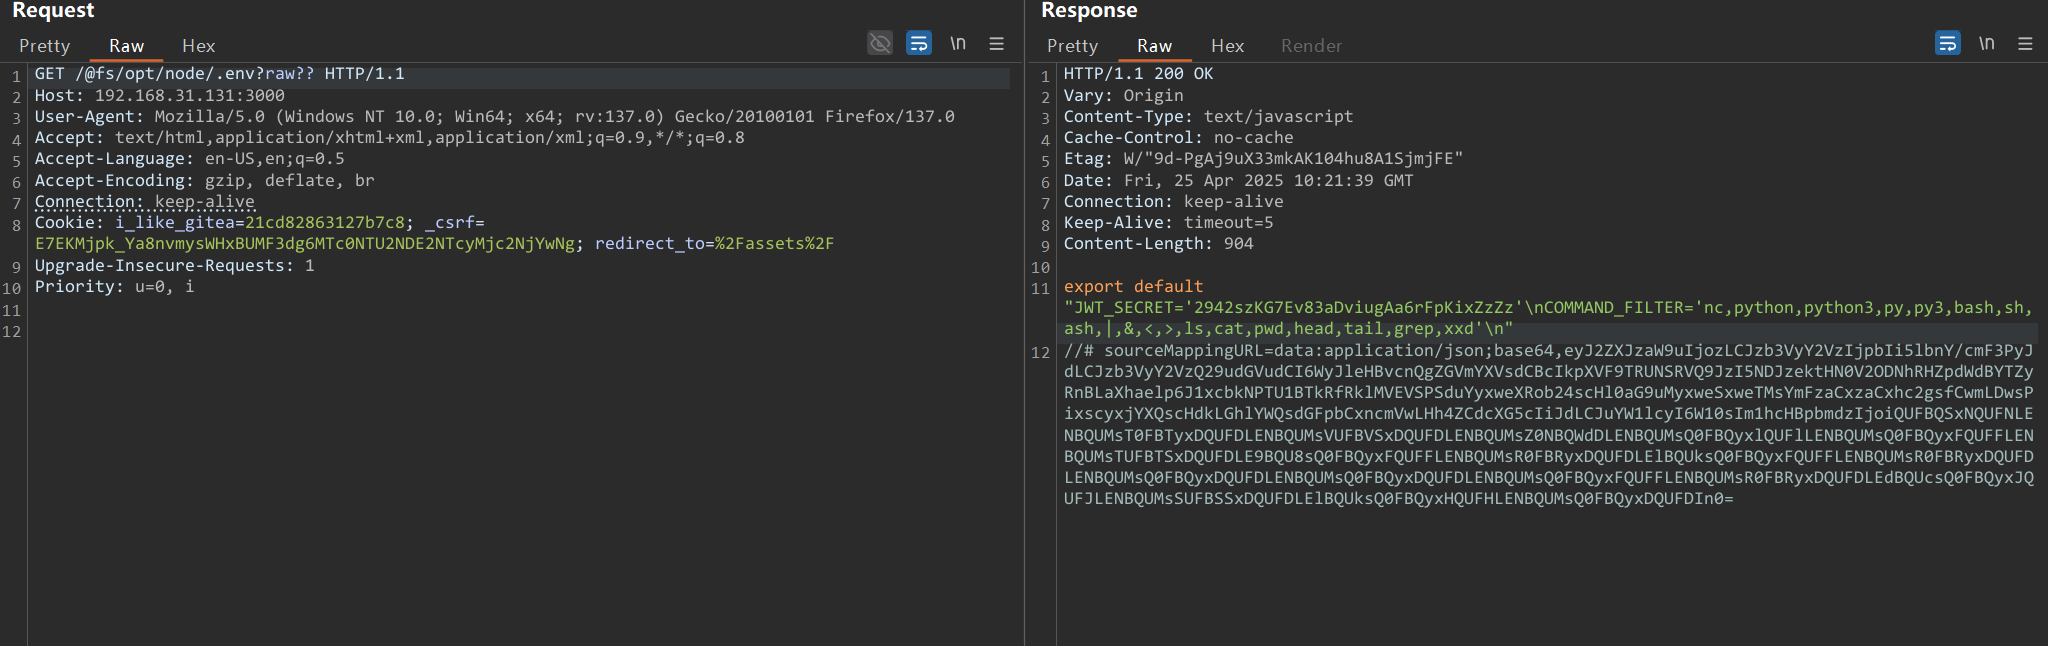Click the GET /@fs/opt/node/.env request line
This screenshot has width=2048, height=646.
pyautogui.click(x=220, y=74)
